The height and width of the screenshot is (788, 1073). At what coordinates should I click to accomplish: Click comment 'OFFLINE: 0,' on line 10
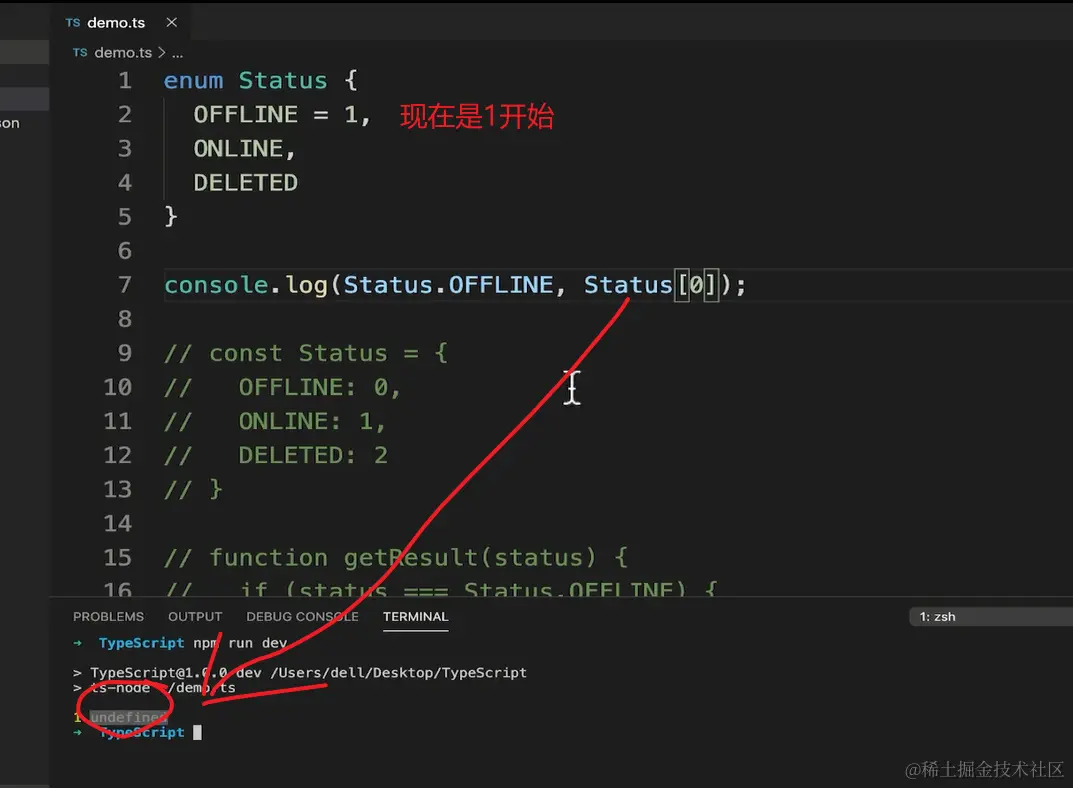[x=319, y=387]
